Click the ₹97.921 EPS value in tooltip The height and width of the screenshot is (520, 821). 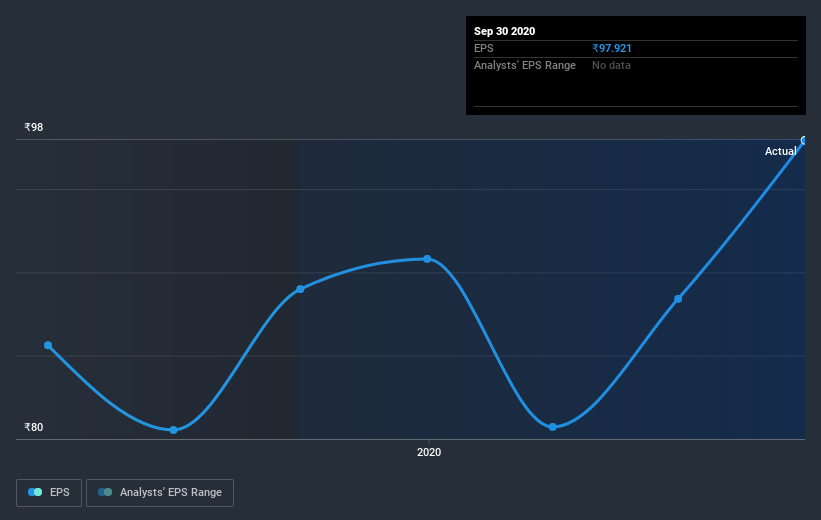coord(612,48)
